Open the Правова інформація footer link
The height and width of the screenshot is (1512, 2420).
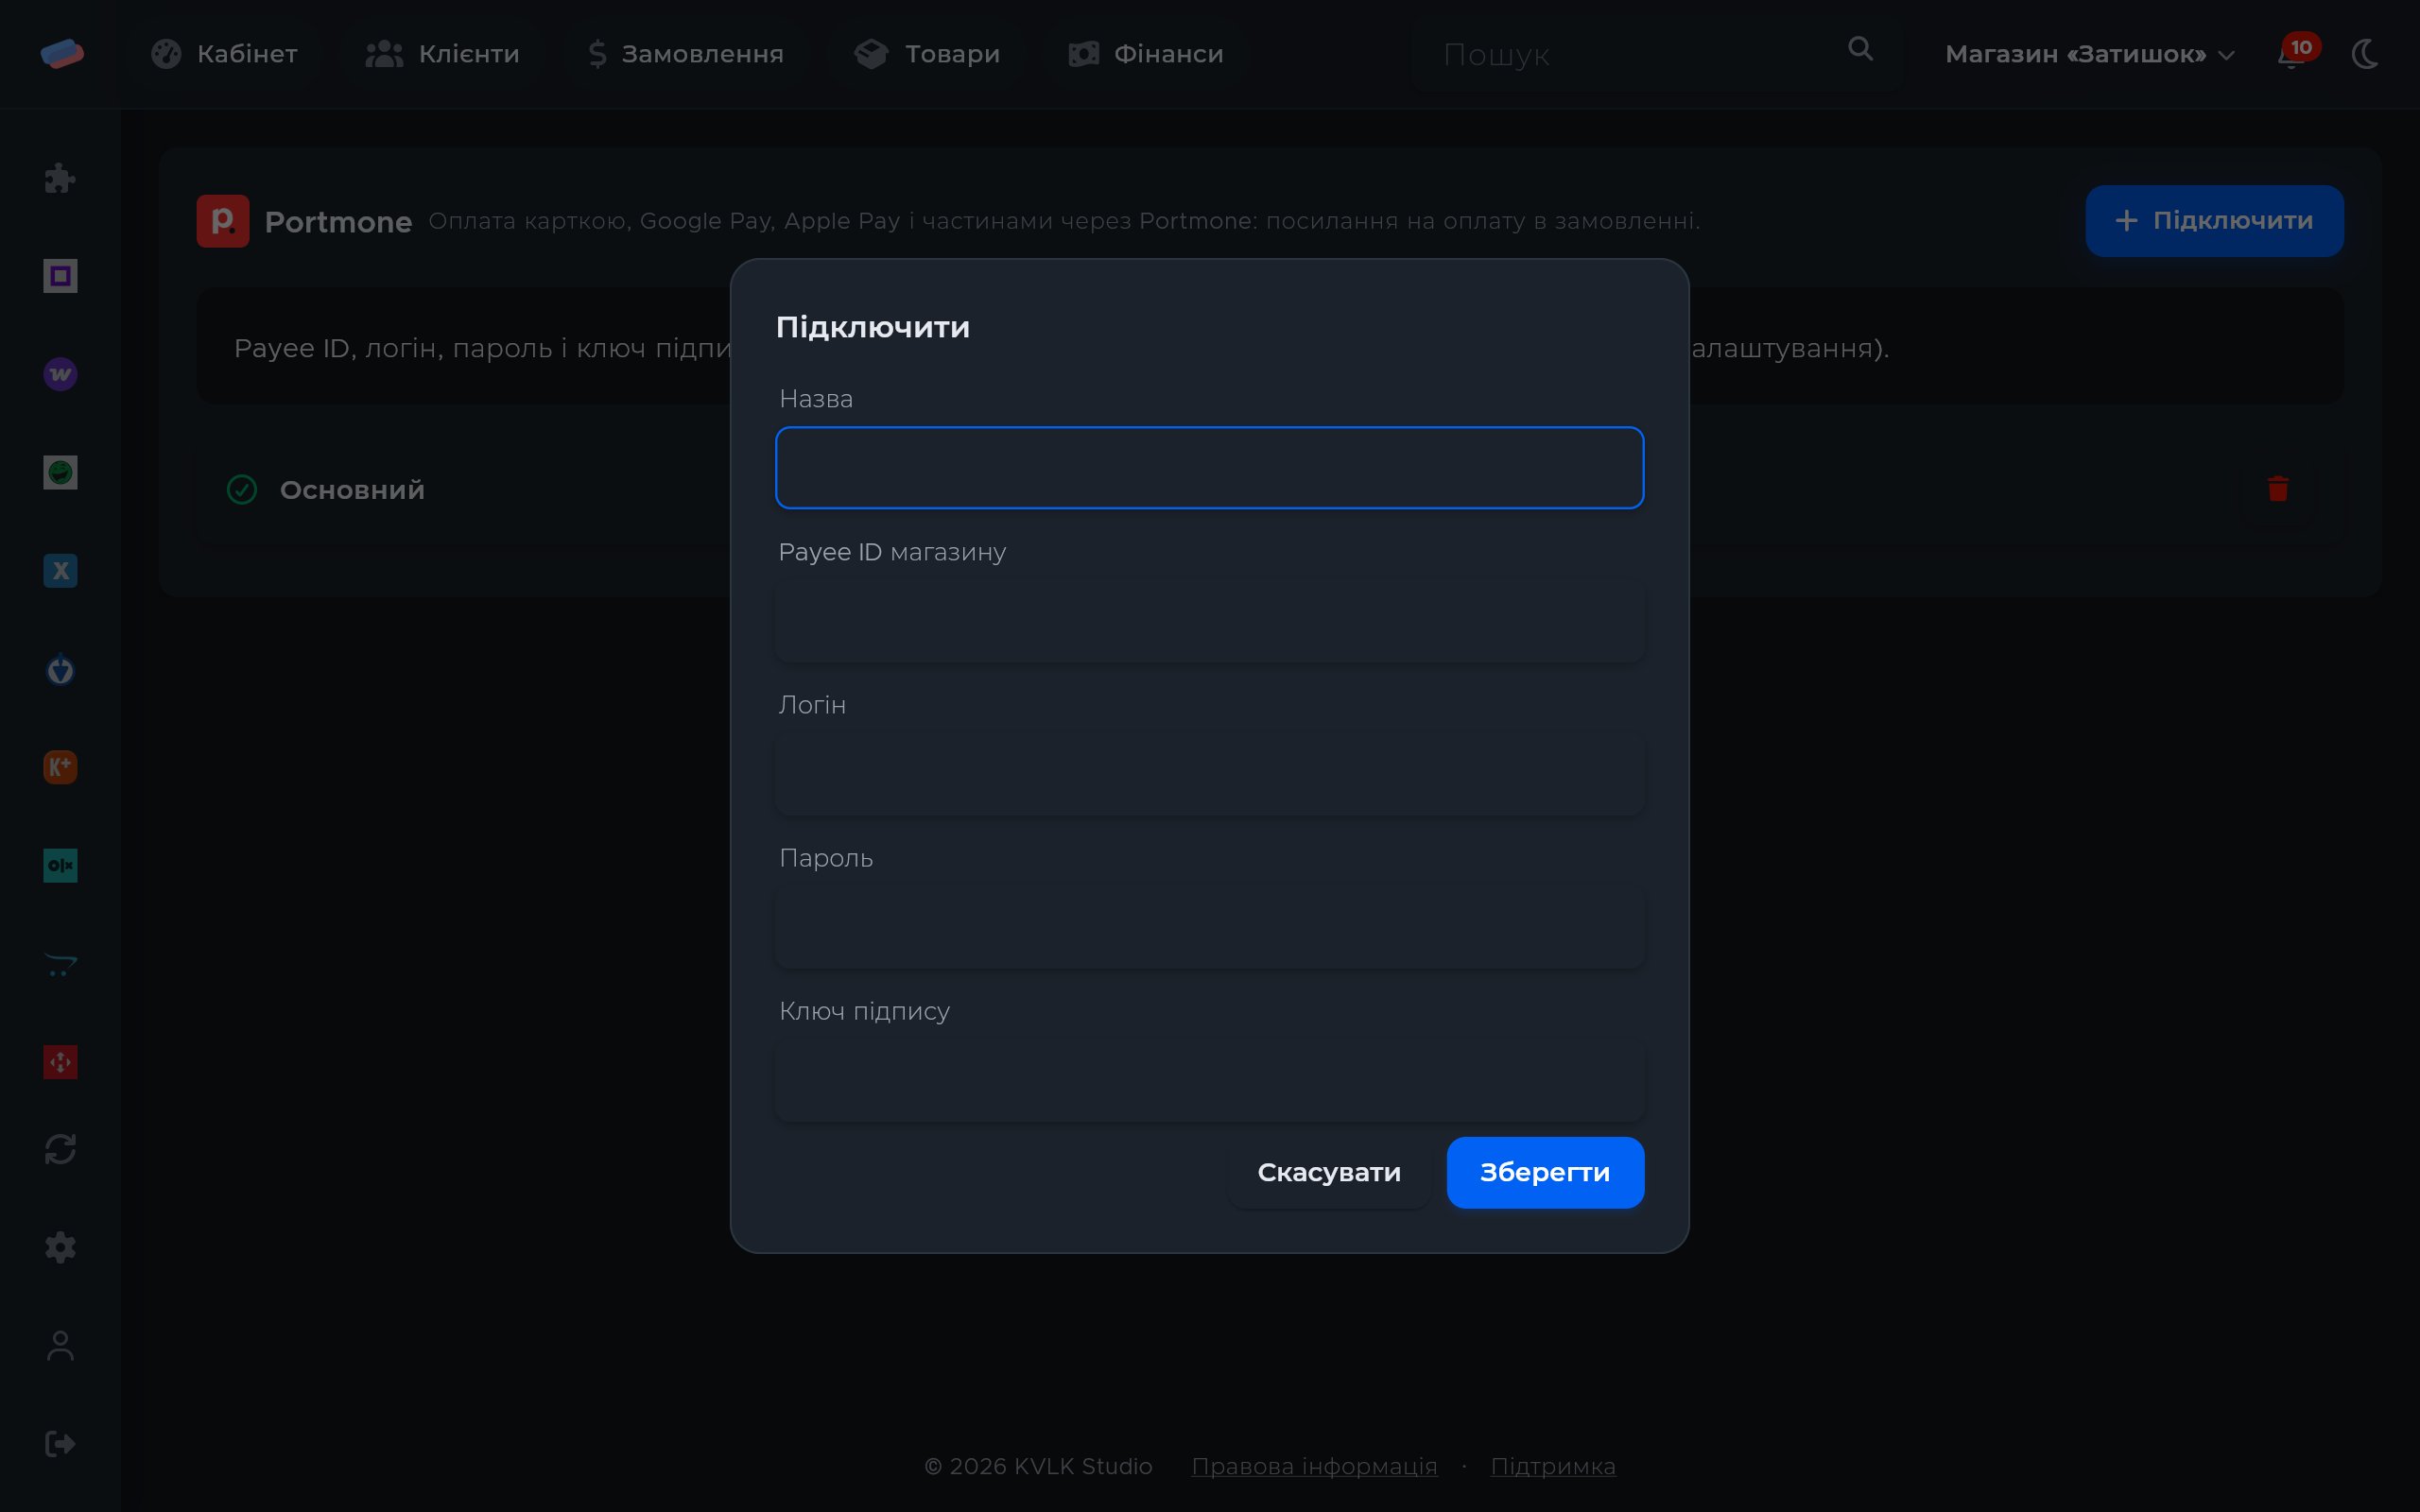pyautogui.click(x=1314, y=1466)
